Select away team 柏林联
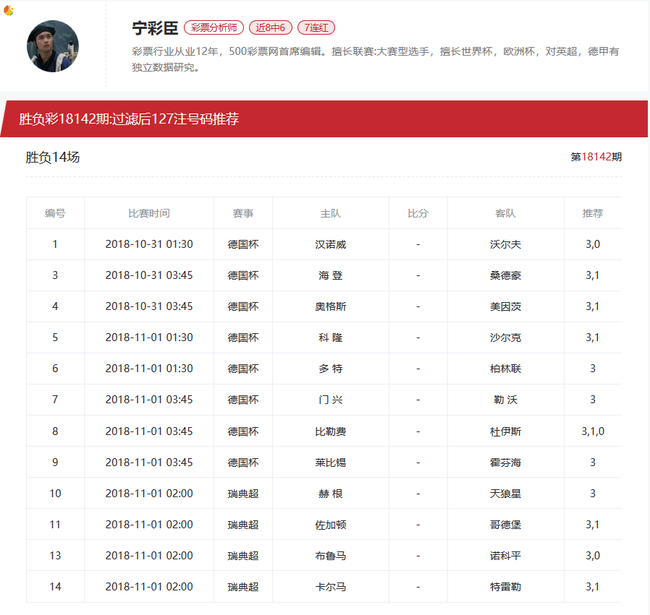650x615 pixels. (x=505, y=369)
